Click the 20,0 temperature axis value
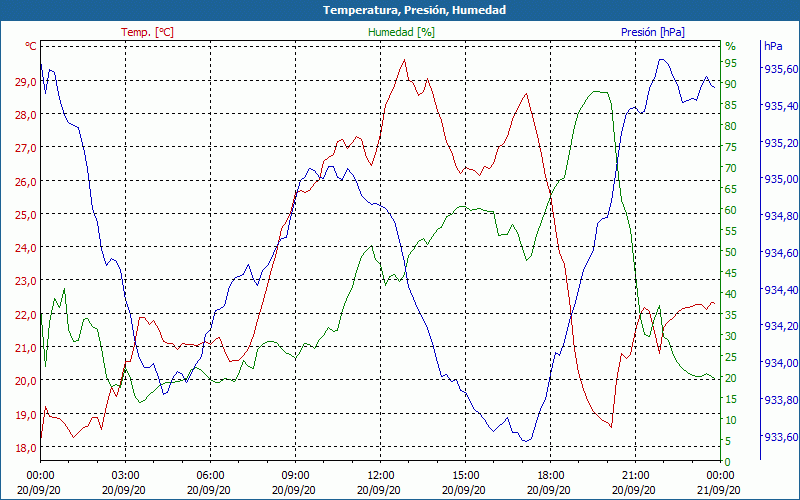This screenshot has width=800, height=500. 26,381
